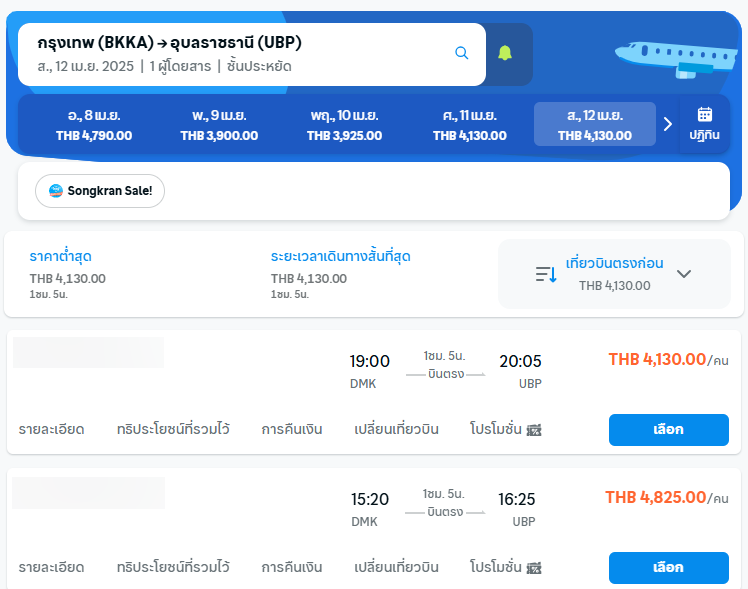Show next dates with right chevron
The height and width of the screenshot is (589, 748).
coord(668,124)
